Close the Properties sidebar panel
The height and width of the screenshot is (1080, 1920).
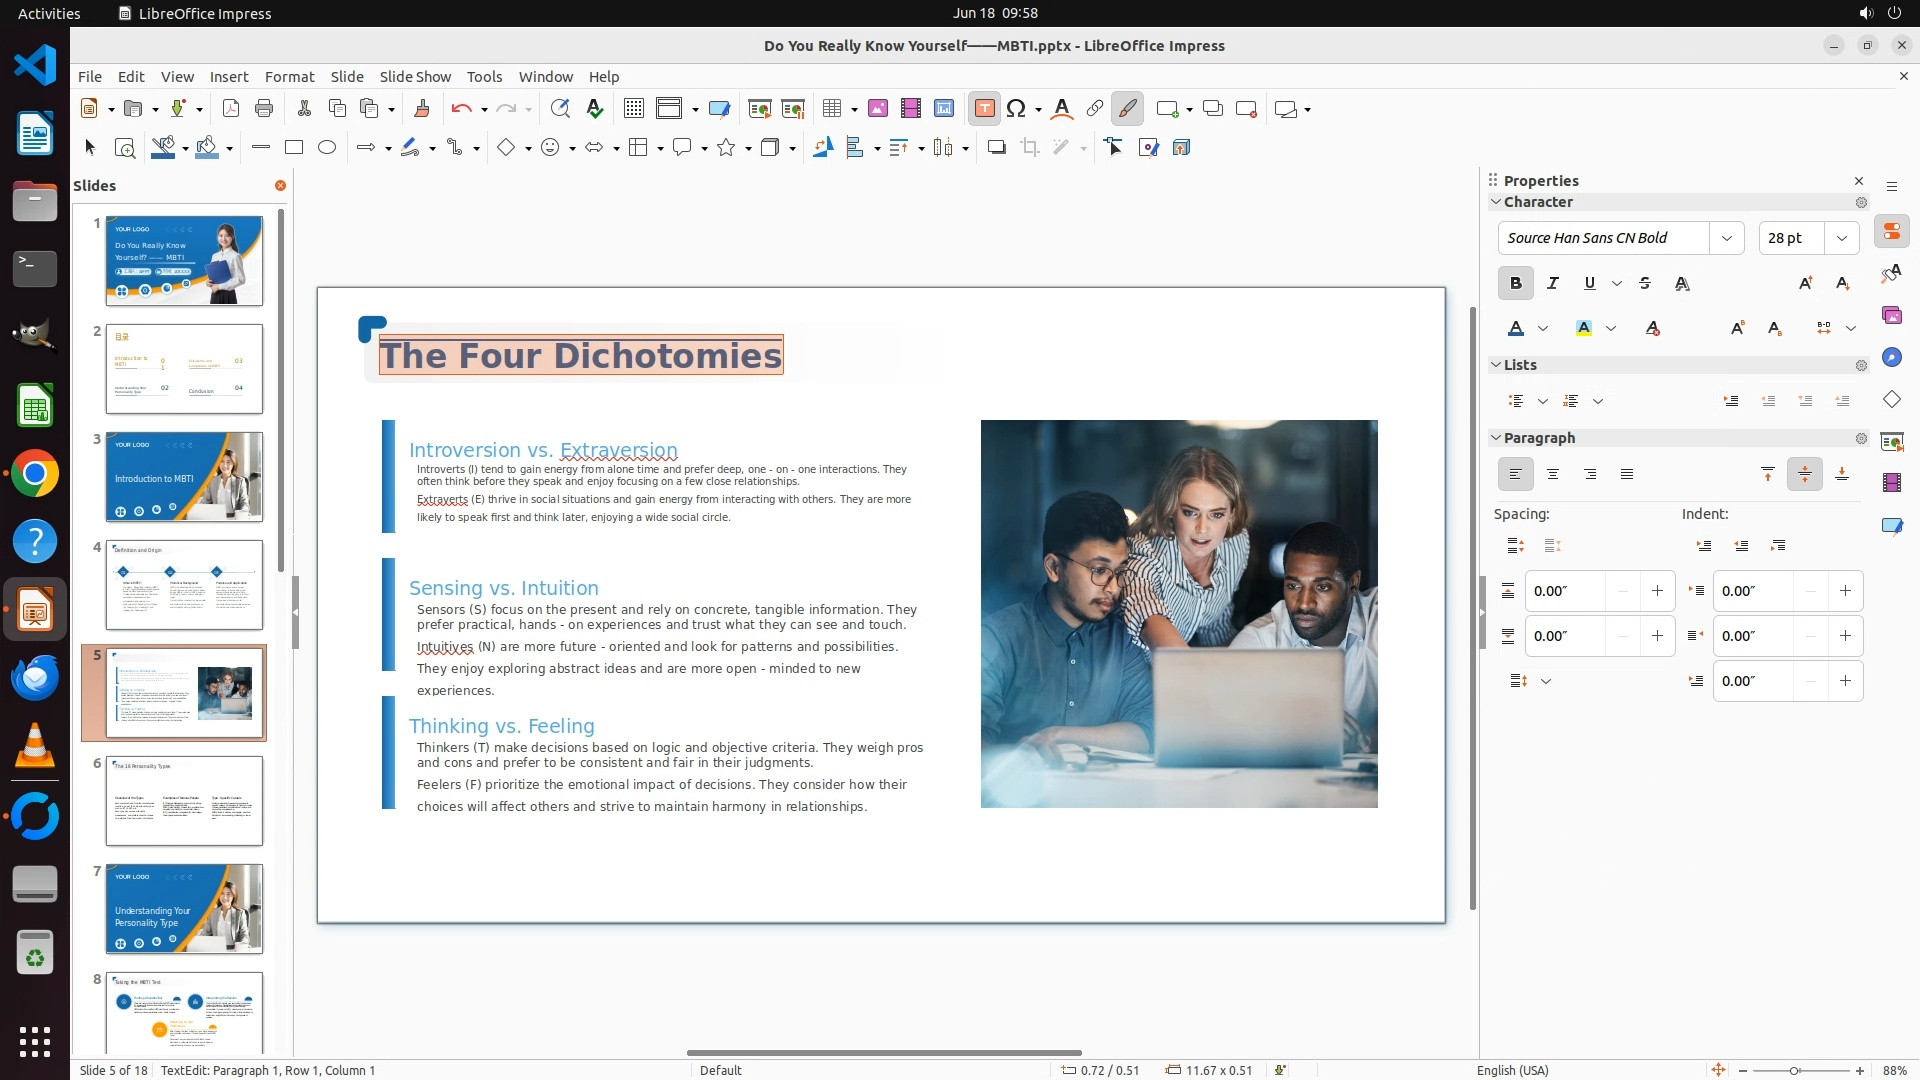1859,181
